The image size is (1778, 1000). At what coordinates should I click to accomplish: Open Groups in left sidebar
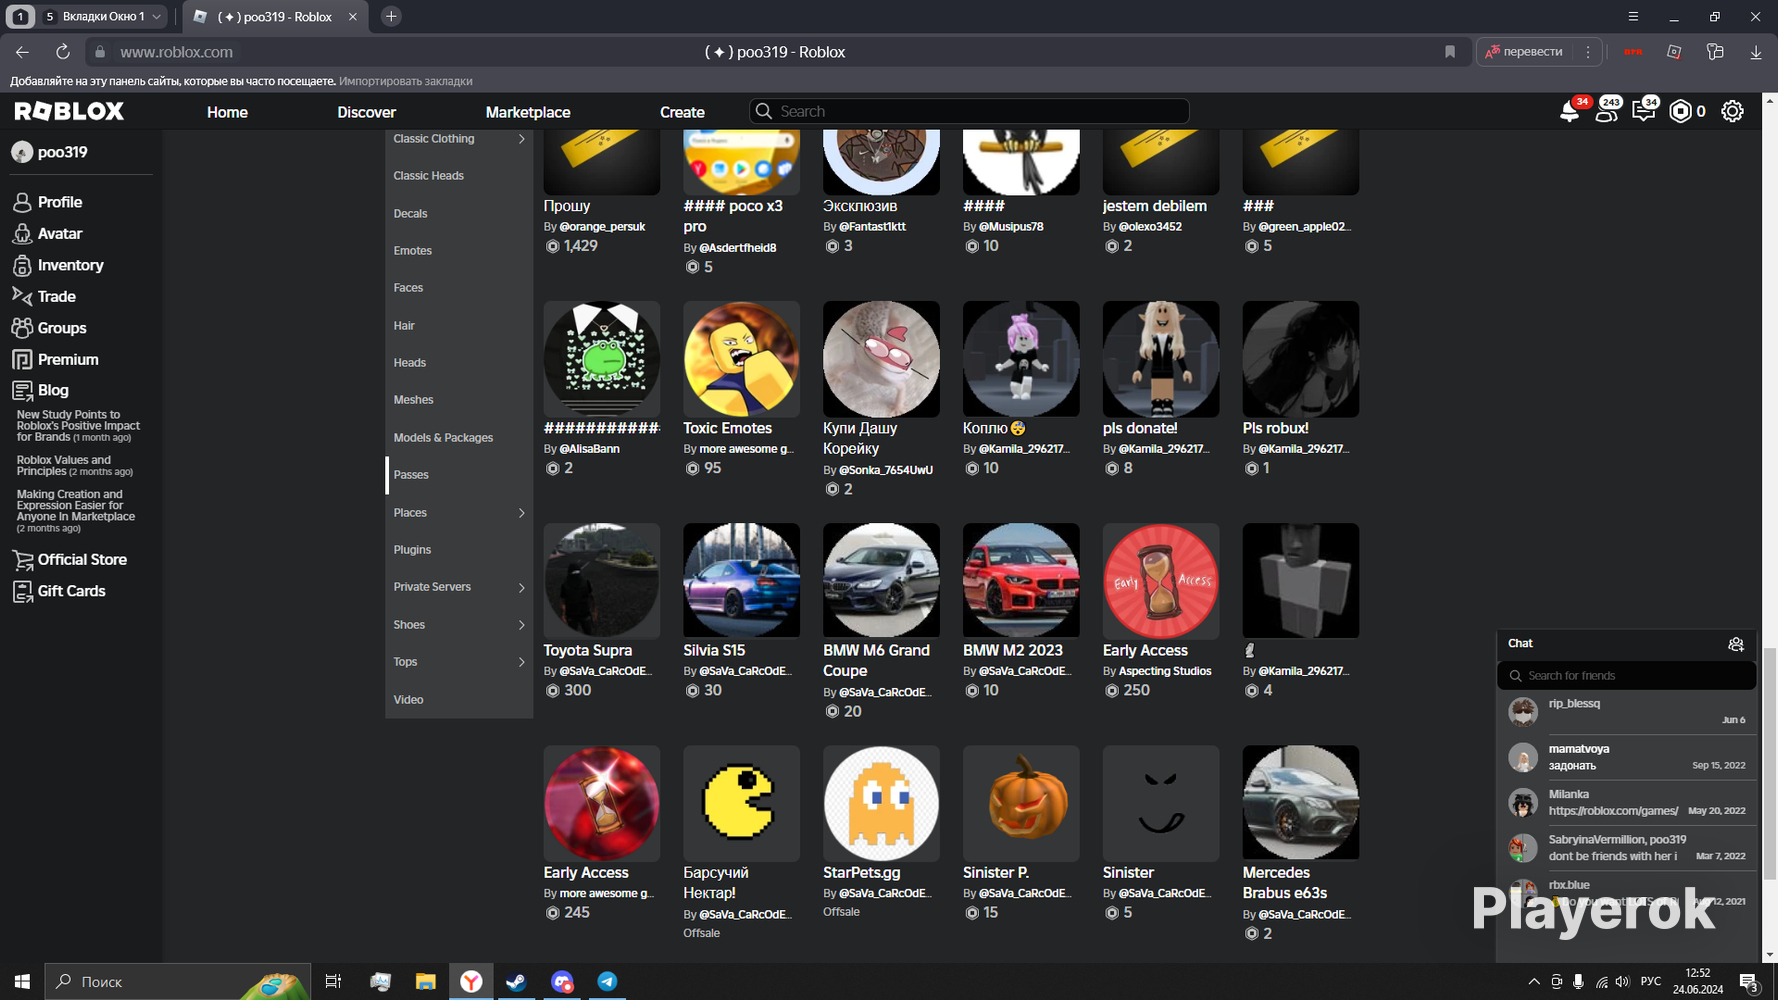pos(61,328)
